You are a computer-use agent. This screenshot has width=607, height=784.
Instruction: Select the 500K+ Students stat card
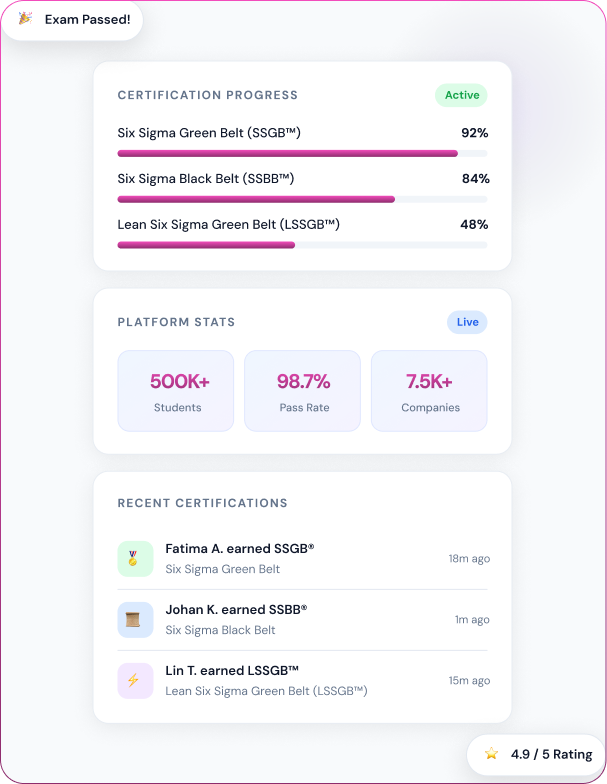[x=176, y=390]
